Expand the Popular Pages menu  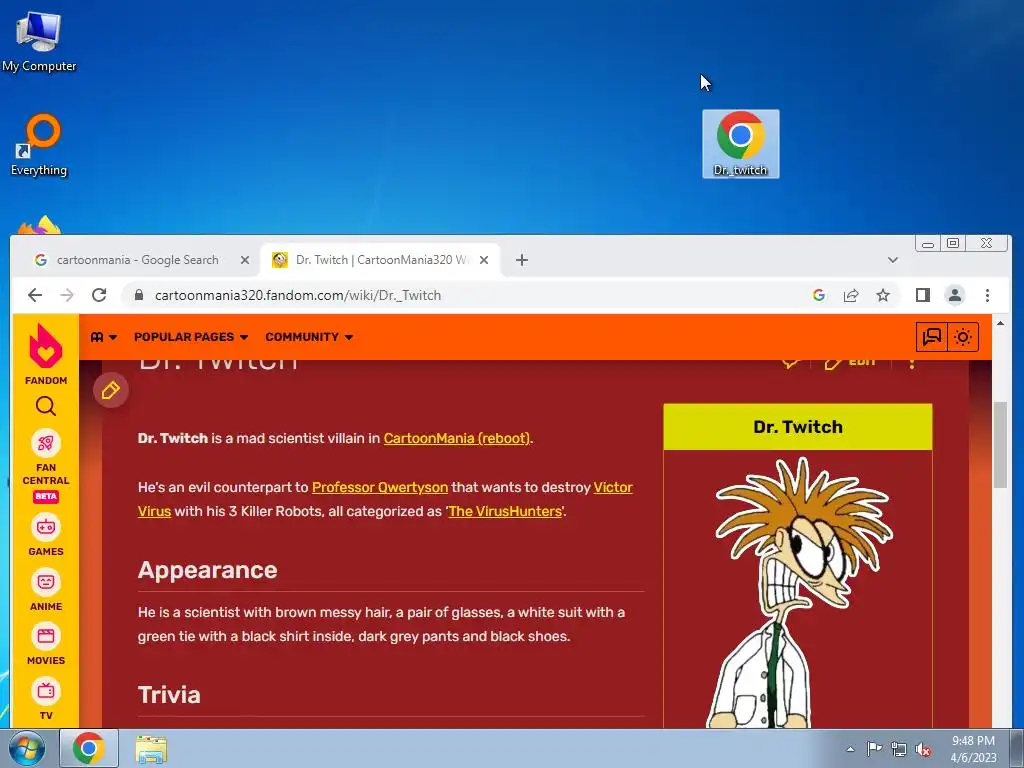point(191,337)
